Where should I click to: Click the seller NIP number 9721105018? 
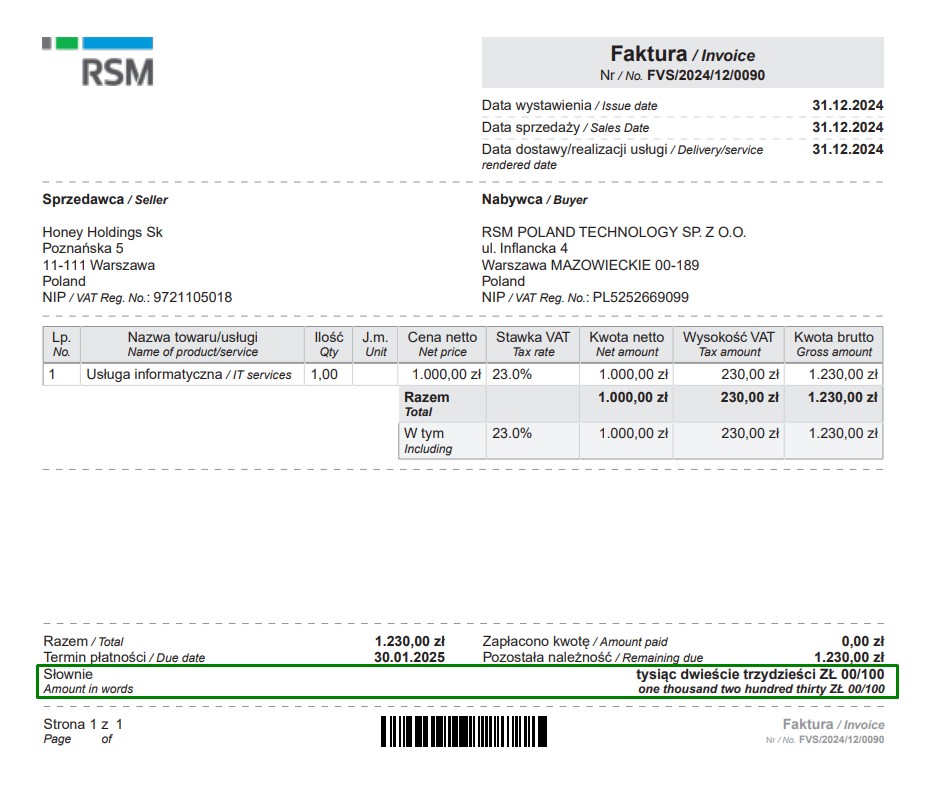coord(192,297)
